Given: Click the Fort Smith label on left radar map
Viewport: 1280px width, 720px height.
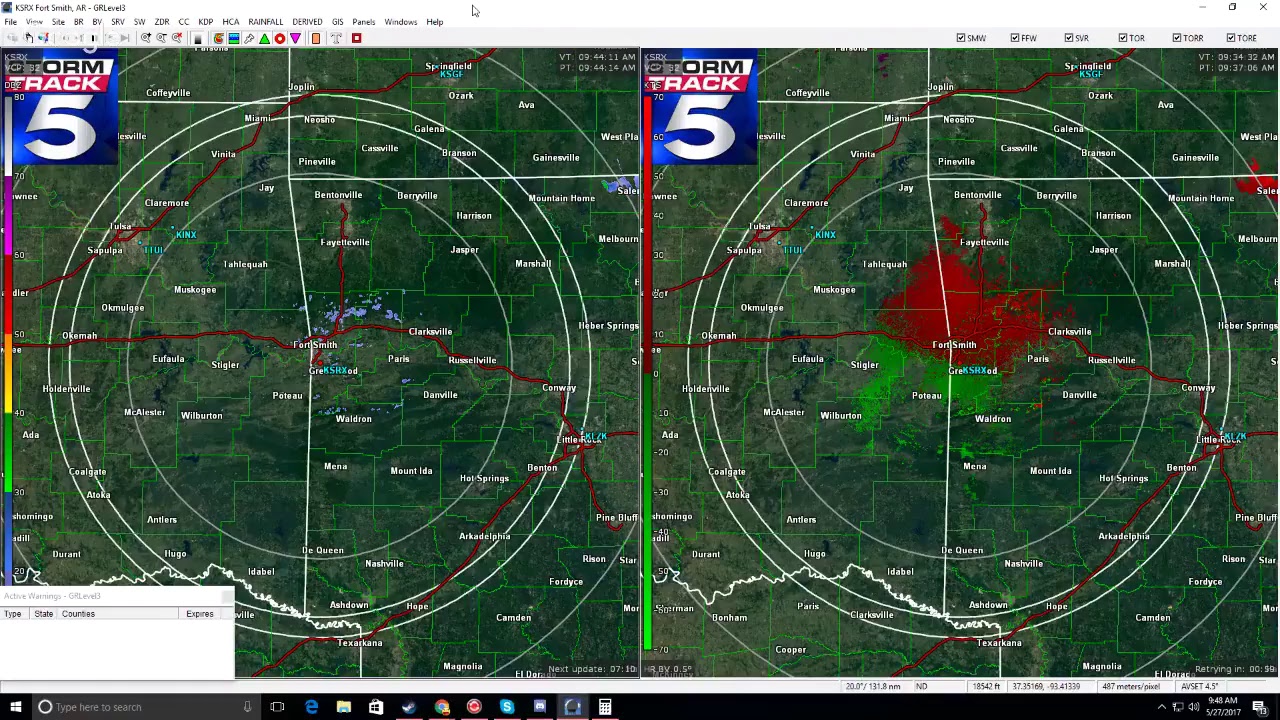Looking at the screenshot, I should [315, 345].
